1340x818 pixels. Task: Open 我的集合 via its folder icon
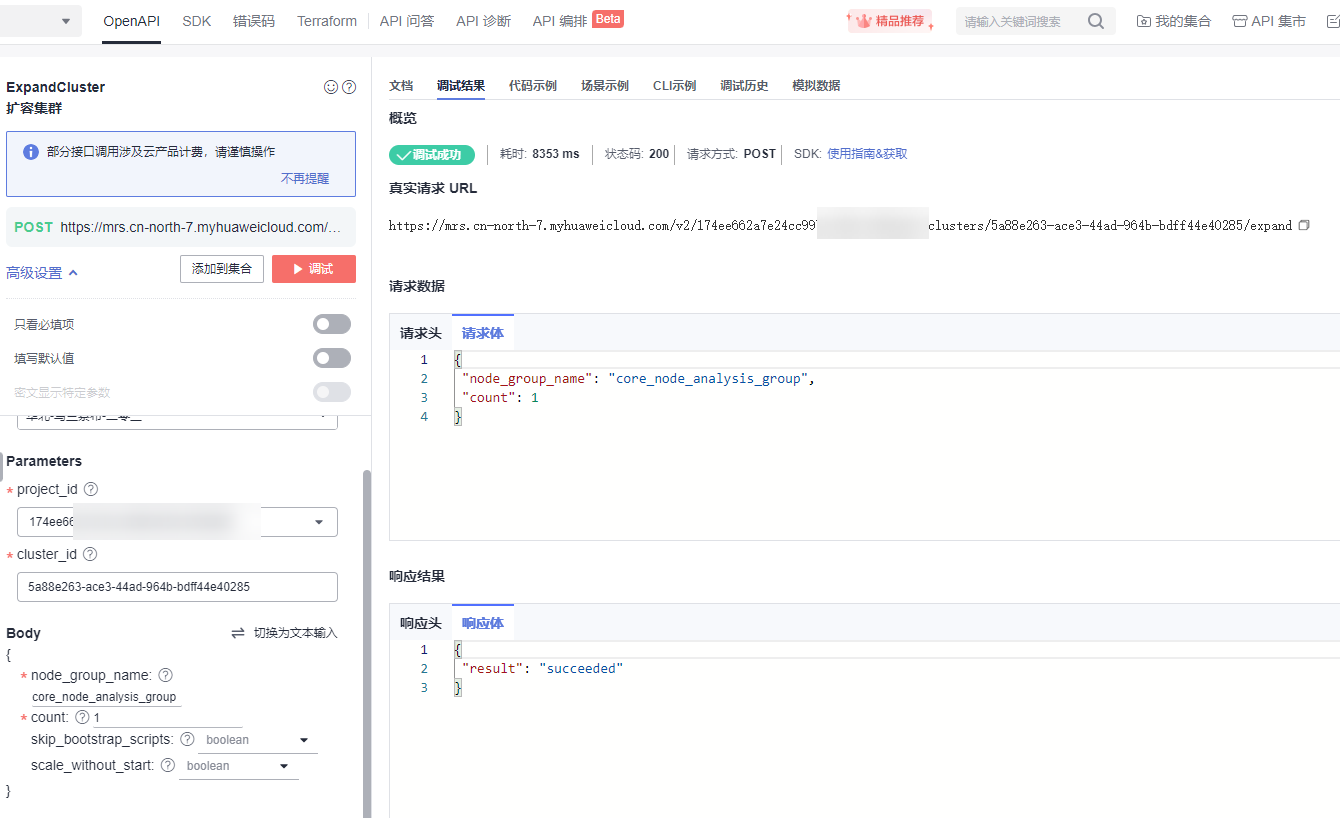[x=1144, y=21]
